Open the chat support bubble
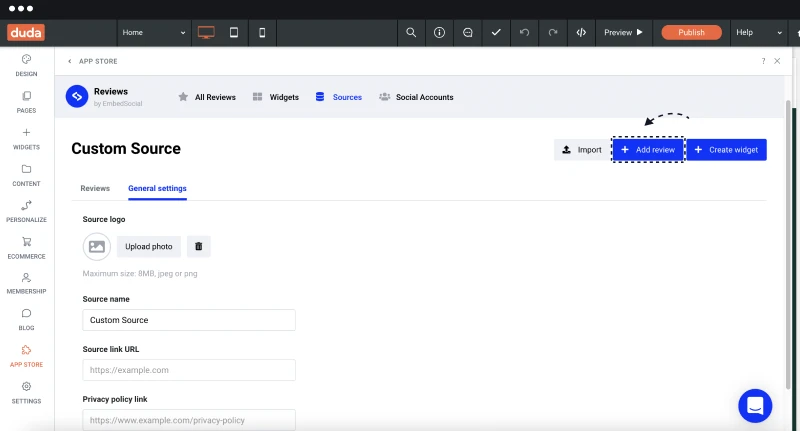 tap(755, 406)
